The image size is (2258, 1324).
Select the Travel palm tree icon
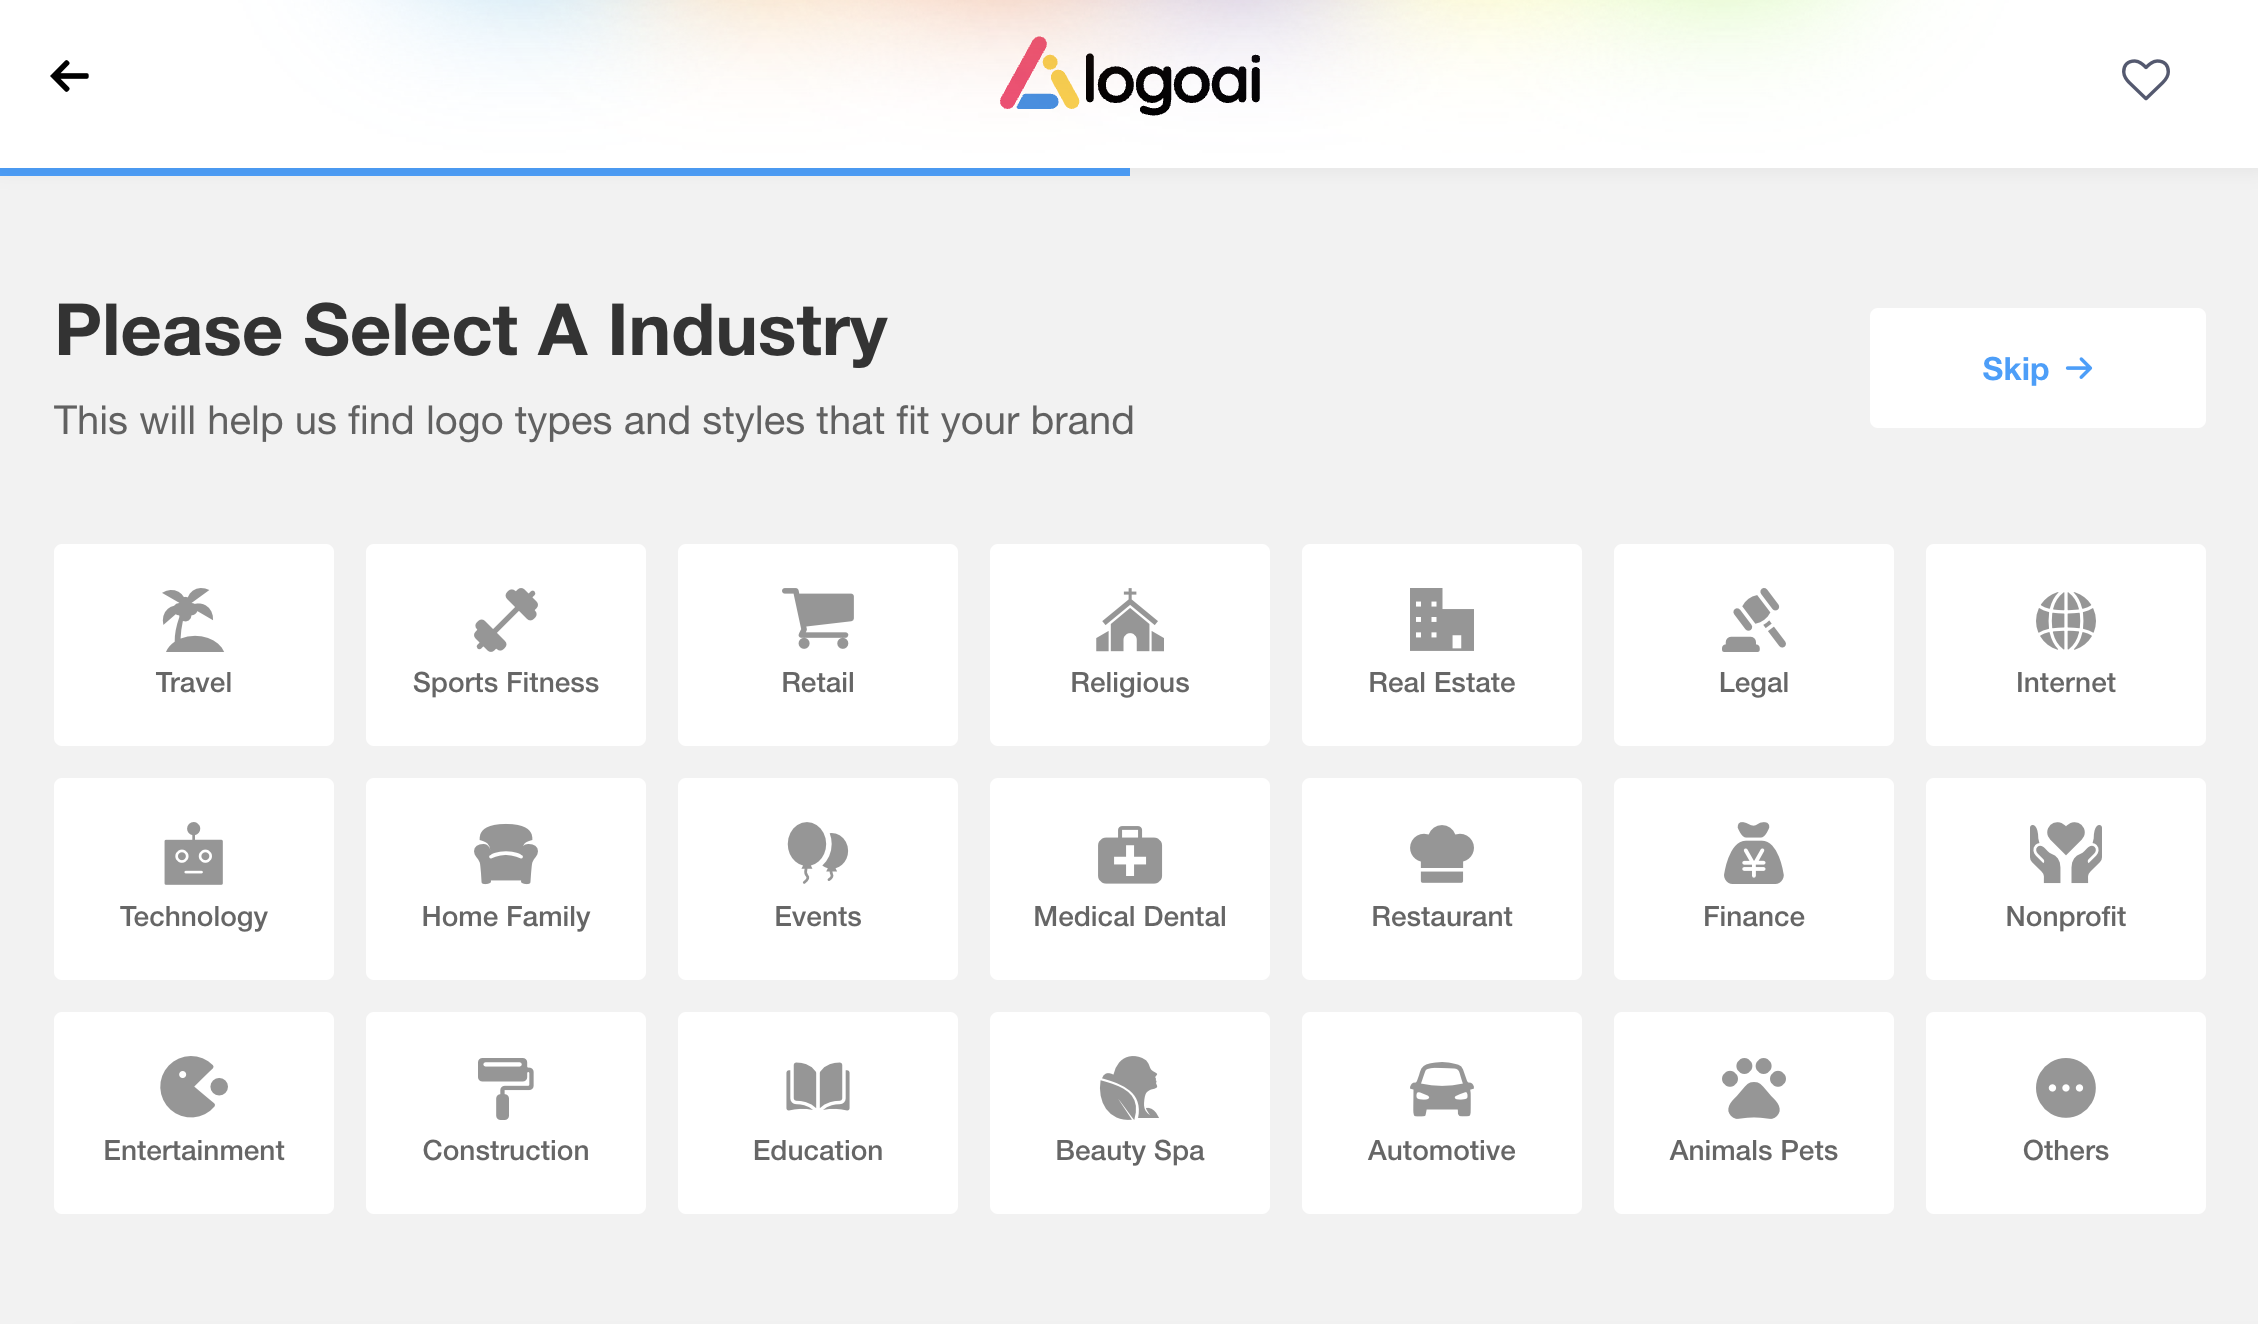193,620
